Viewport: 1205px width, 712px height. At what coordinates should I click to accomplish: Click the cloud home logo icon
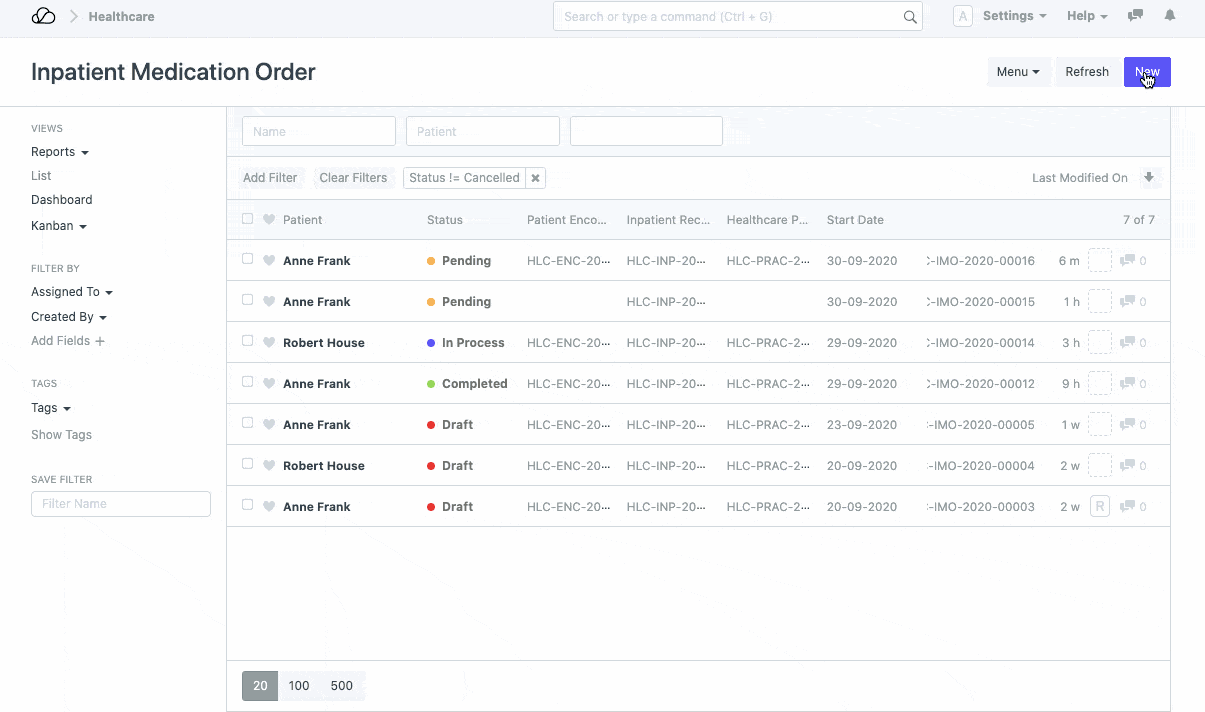(x=43, y=16)
